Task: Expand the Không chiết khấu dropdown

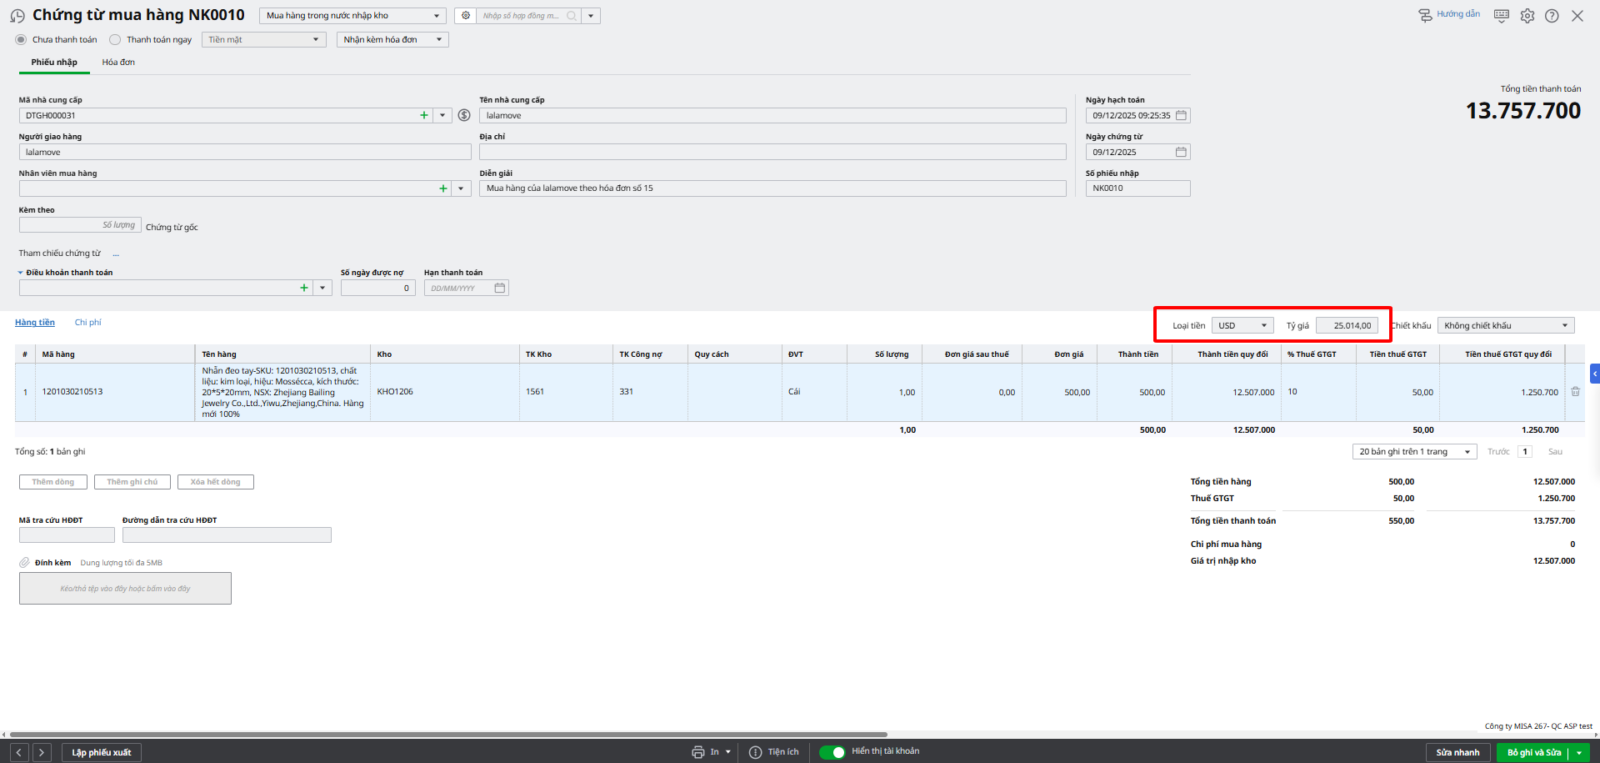Action: tap(1506, 326)
